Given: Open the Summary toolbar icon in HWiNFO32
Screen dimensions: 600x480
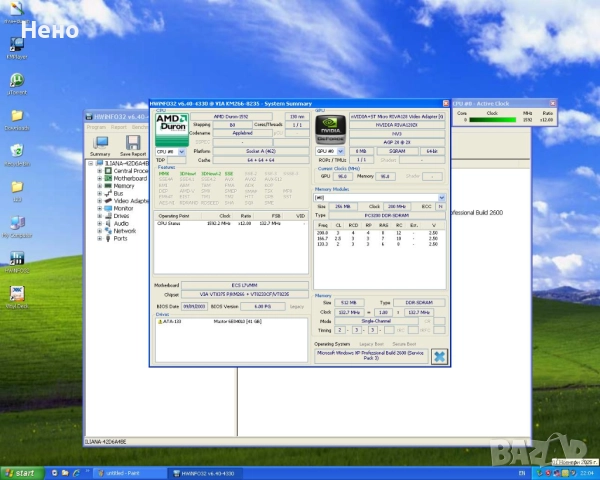Looking at the screenshot, I should [100, 146].
